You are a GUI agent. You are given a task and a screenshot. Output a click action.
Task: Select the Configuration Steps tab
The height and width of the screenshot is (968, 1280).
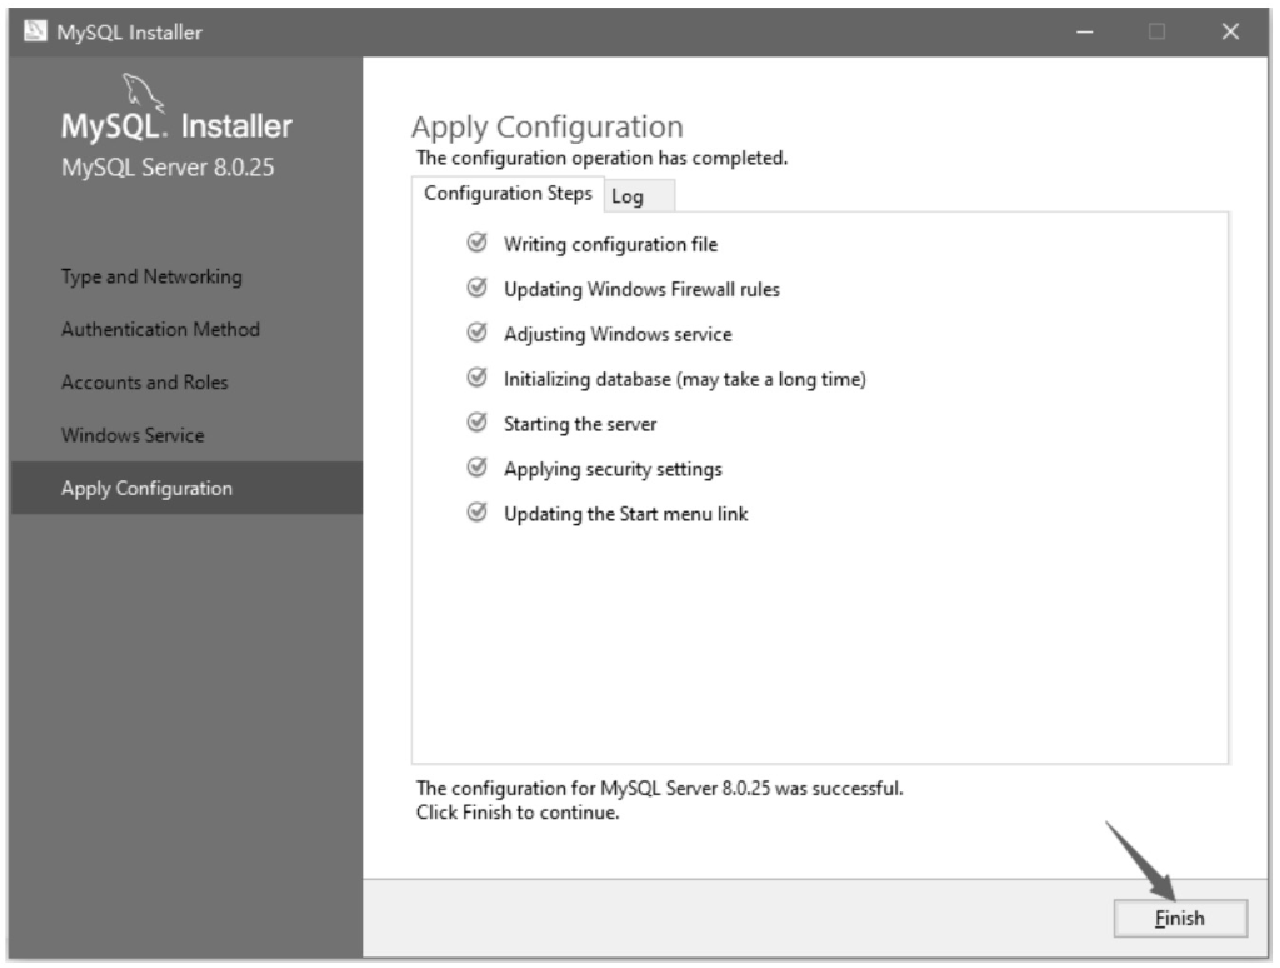point(508,193)
